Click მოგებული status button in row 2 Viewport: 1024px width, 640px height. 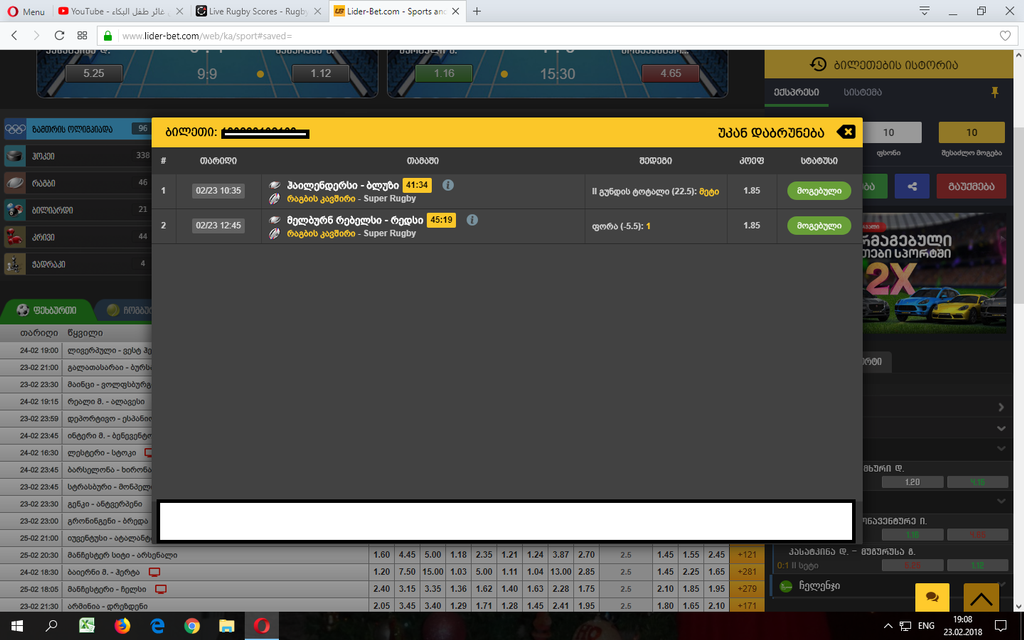[x=819, y=225]
